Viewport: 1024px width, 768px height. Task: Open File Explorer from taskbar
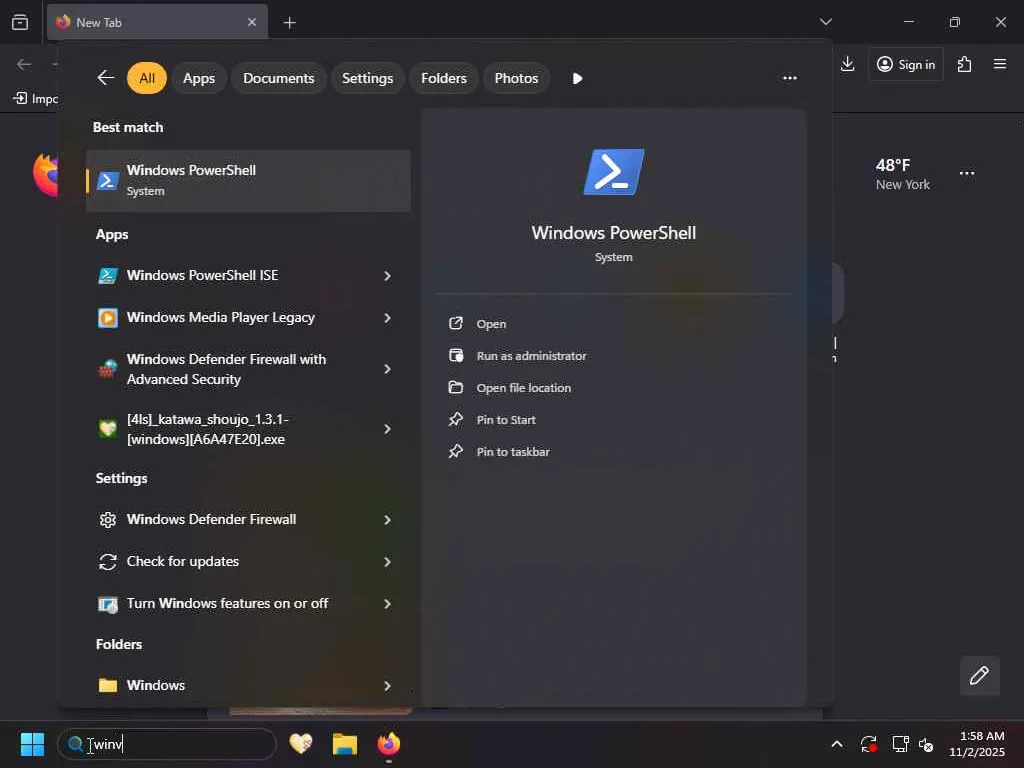[345, 744]
